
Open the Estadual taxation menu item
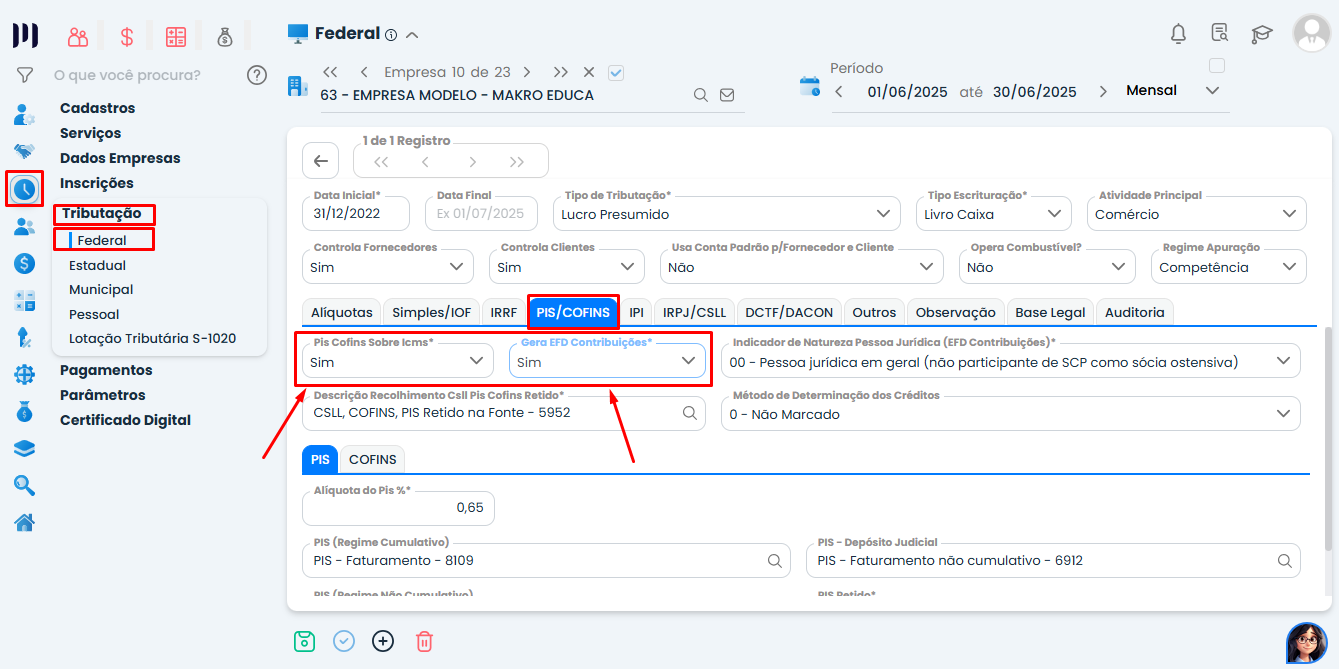click(x=97, y=265)
